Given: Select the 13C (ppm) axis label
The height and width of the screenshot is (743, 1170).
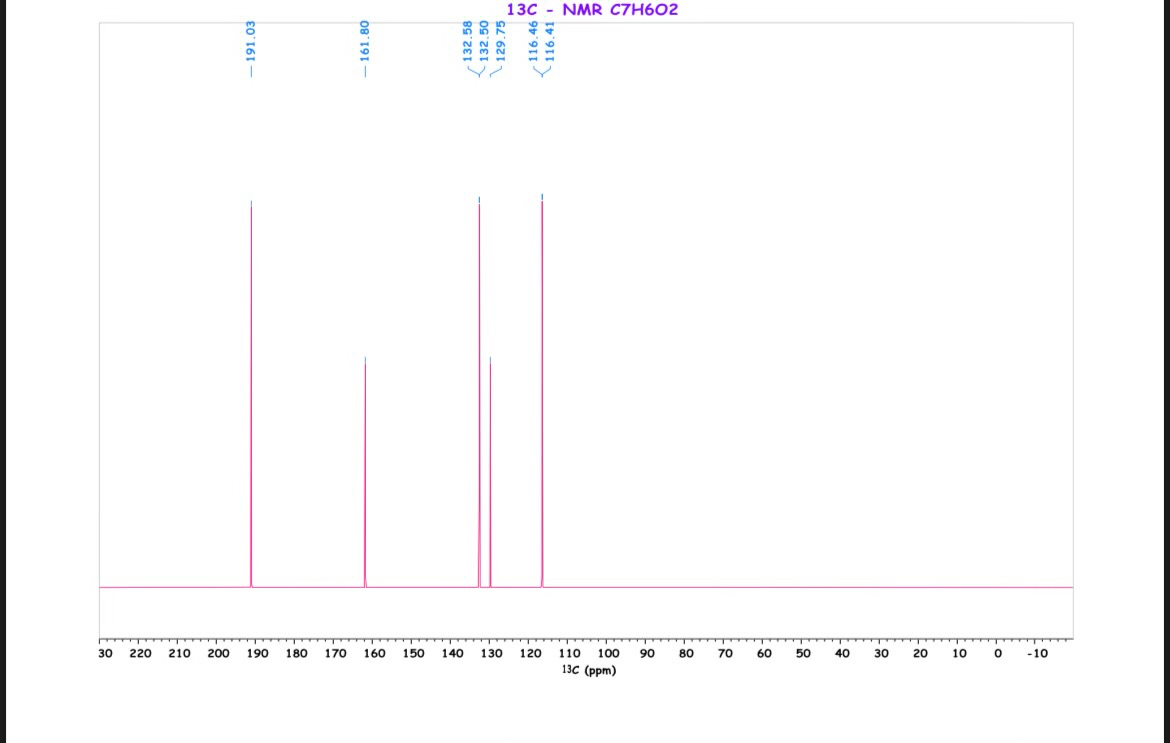Looking at the screenshot, I should pos(590,670).
